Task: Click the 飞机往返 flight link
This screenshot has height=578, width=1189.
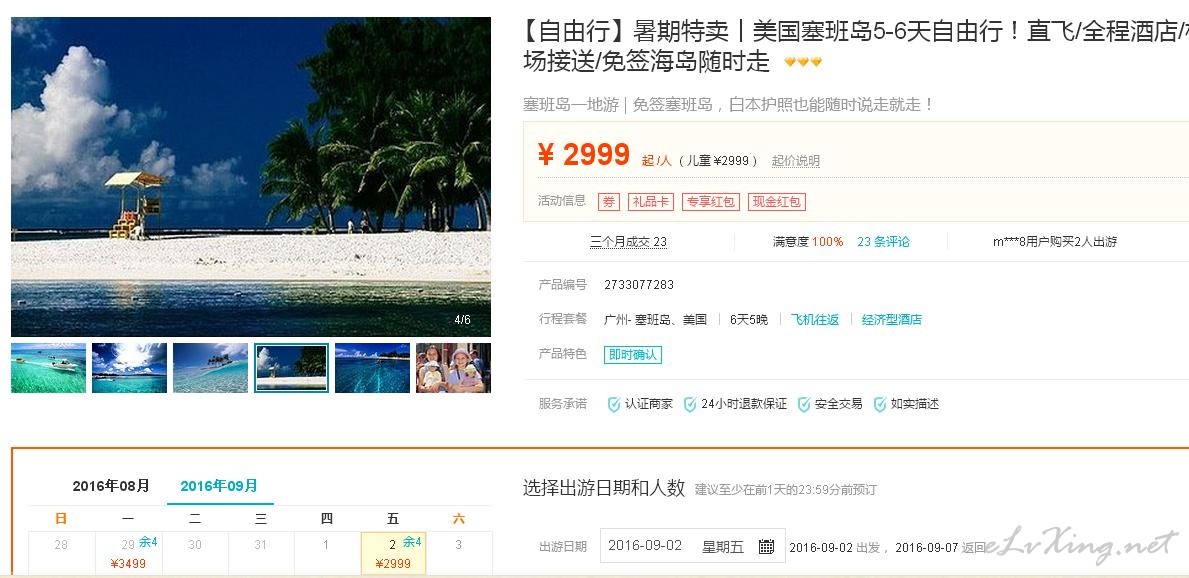Action: (x=814, y=319)
